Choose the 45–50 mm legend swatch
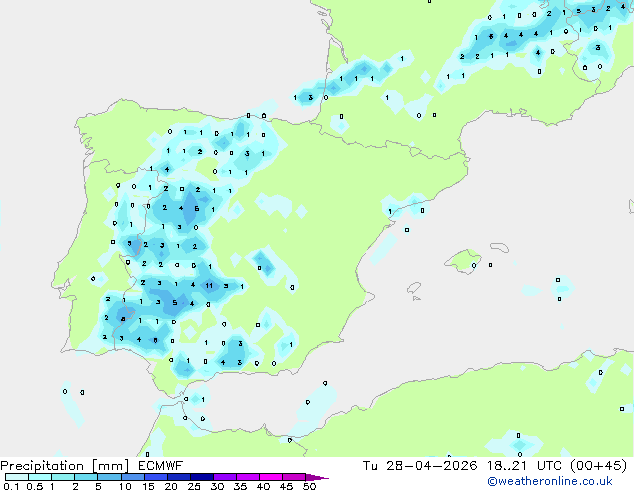Image resolution: width=634 pixels, height=490 pixels. pos(294,477)
